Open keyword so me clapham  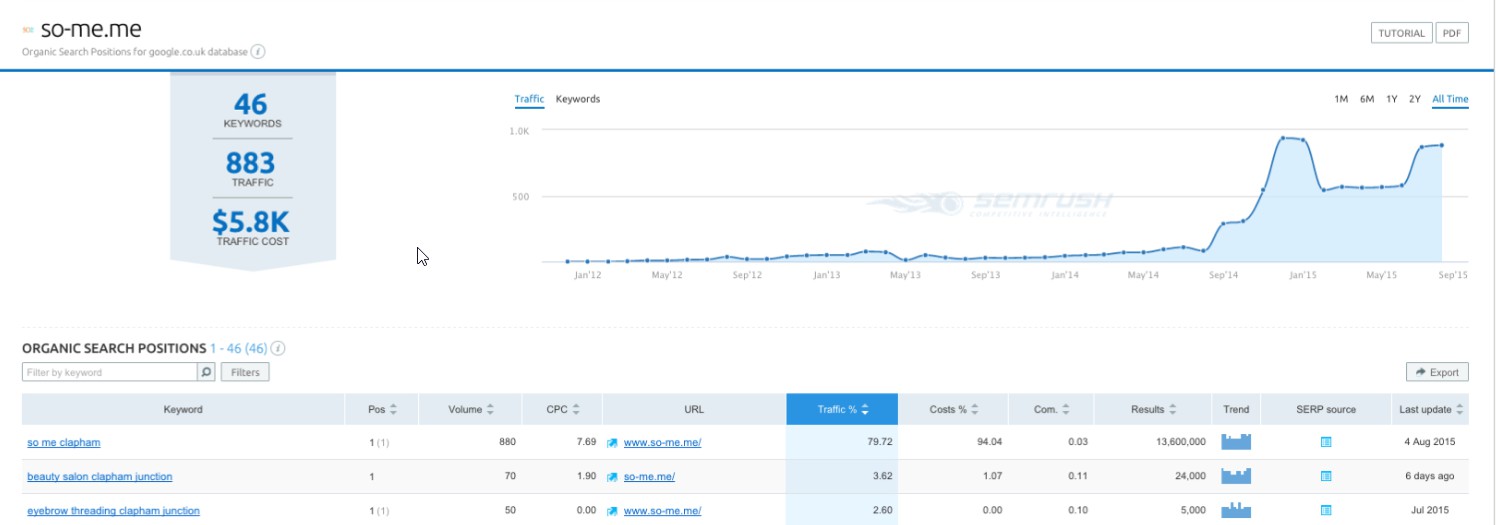pos(63,442)
